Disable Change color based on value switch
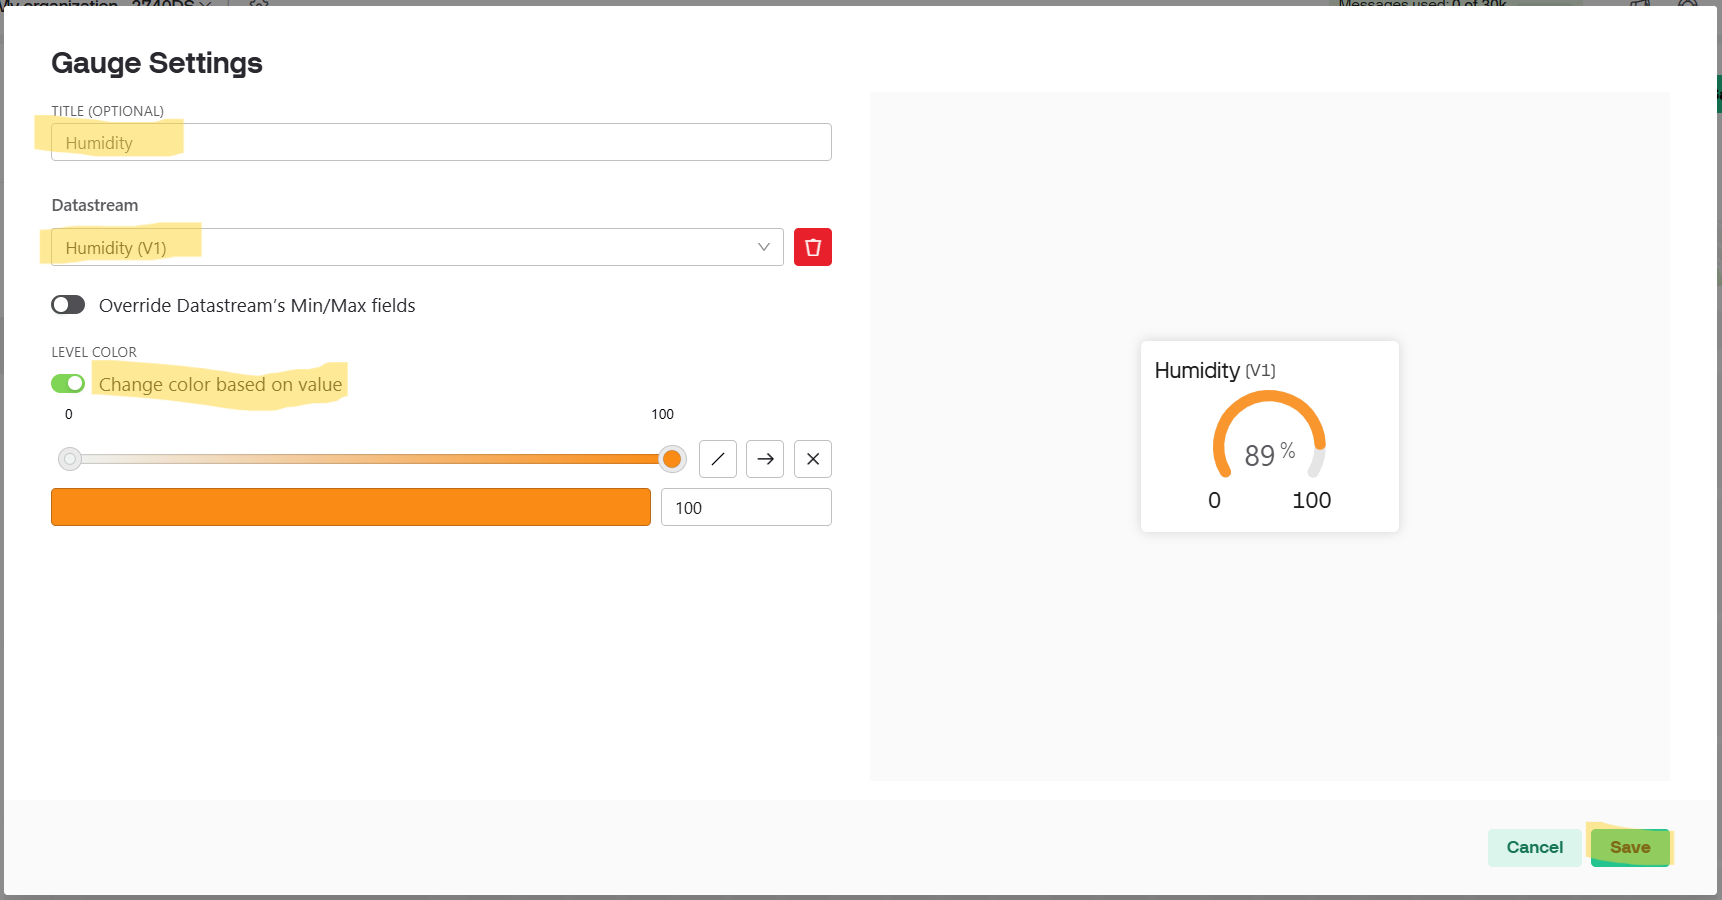This screenshot has width=1722, height=900. tap(68, 384)
